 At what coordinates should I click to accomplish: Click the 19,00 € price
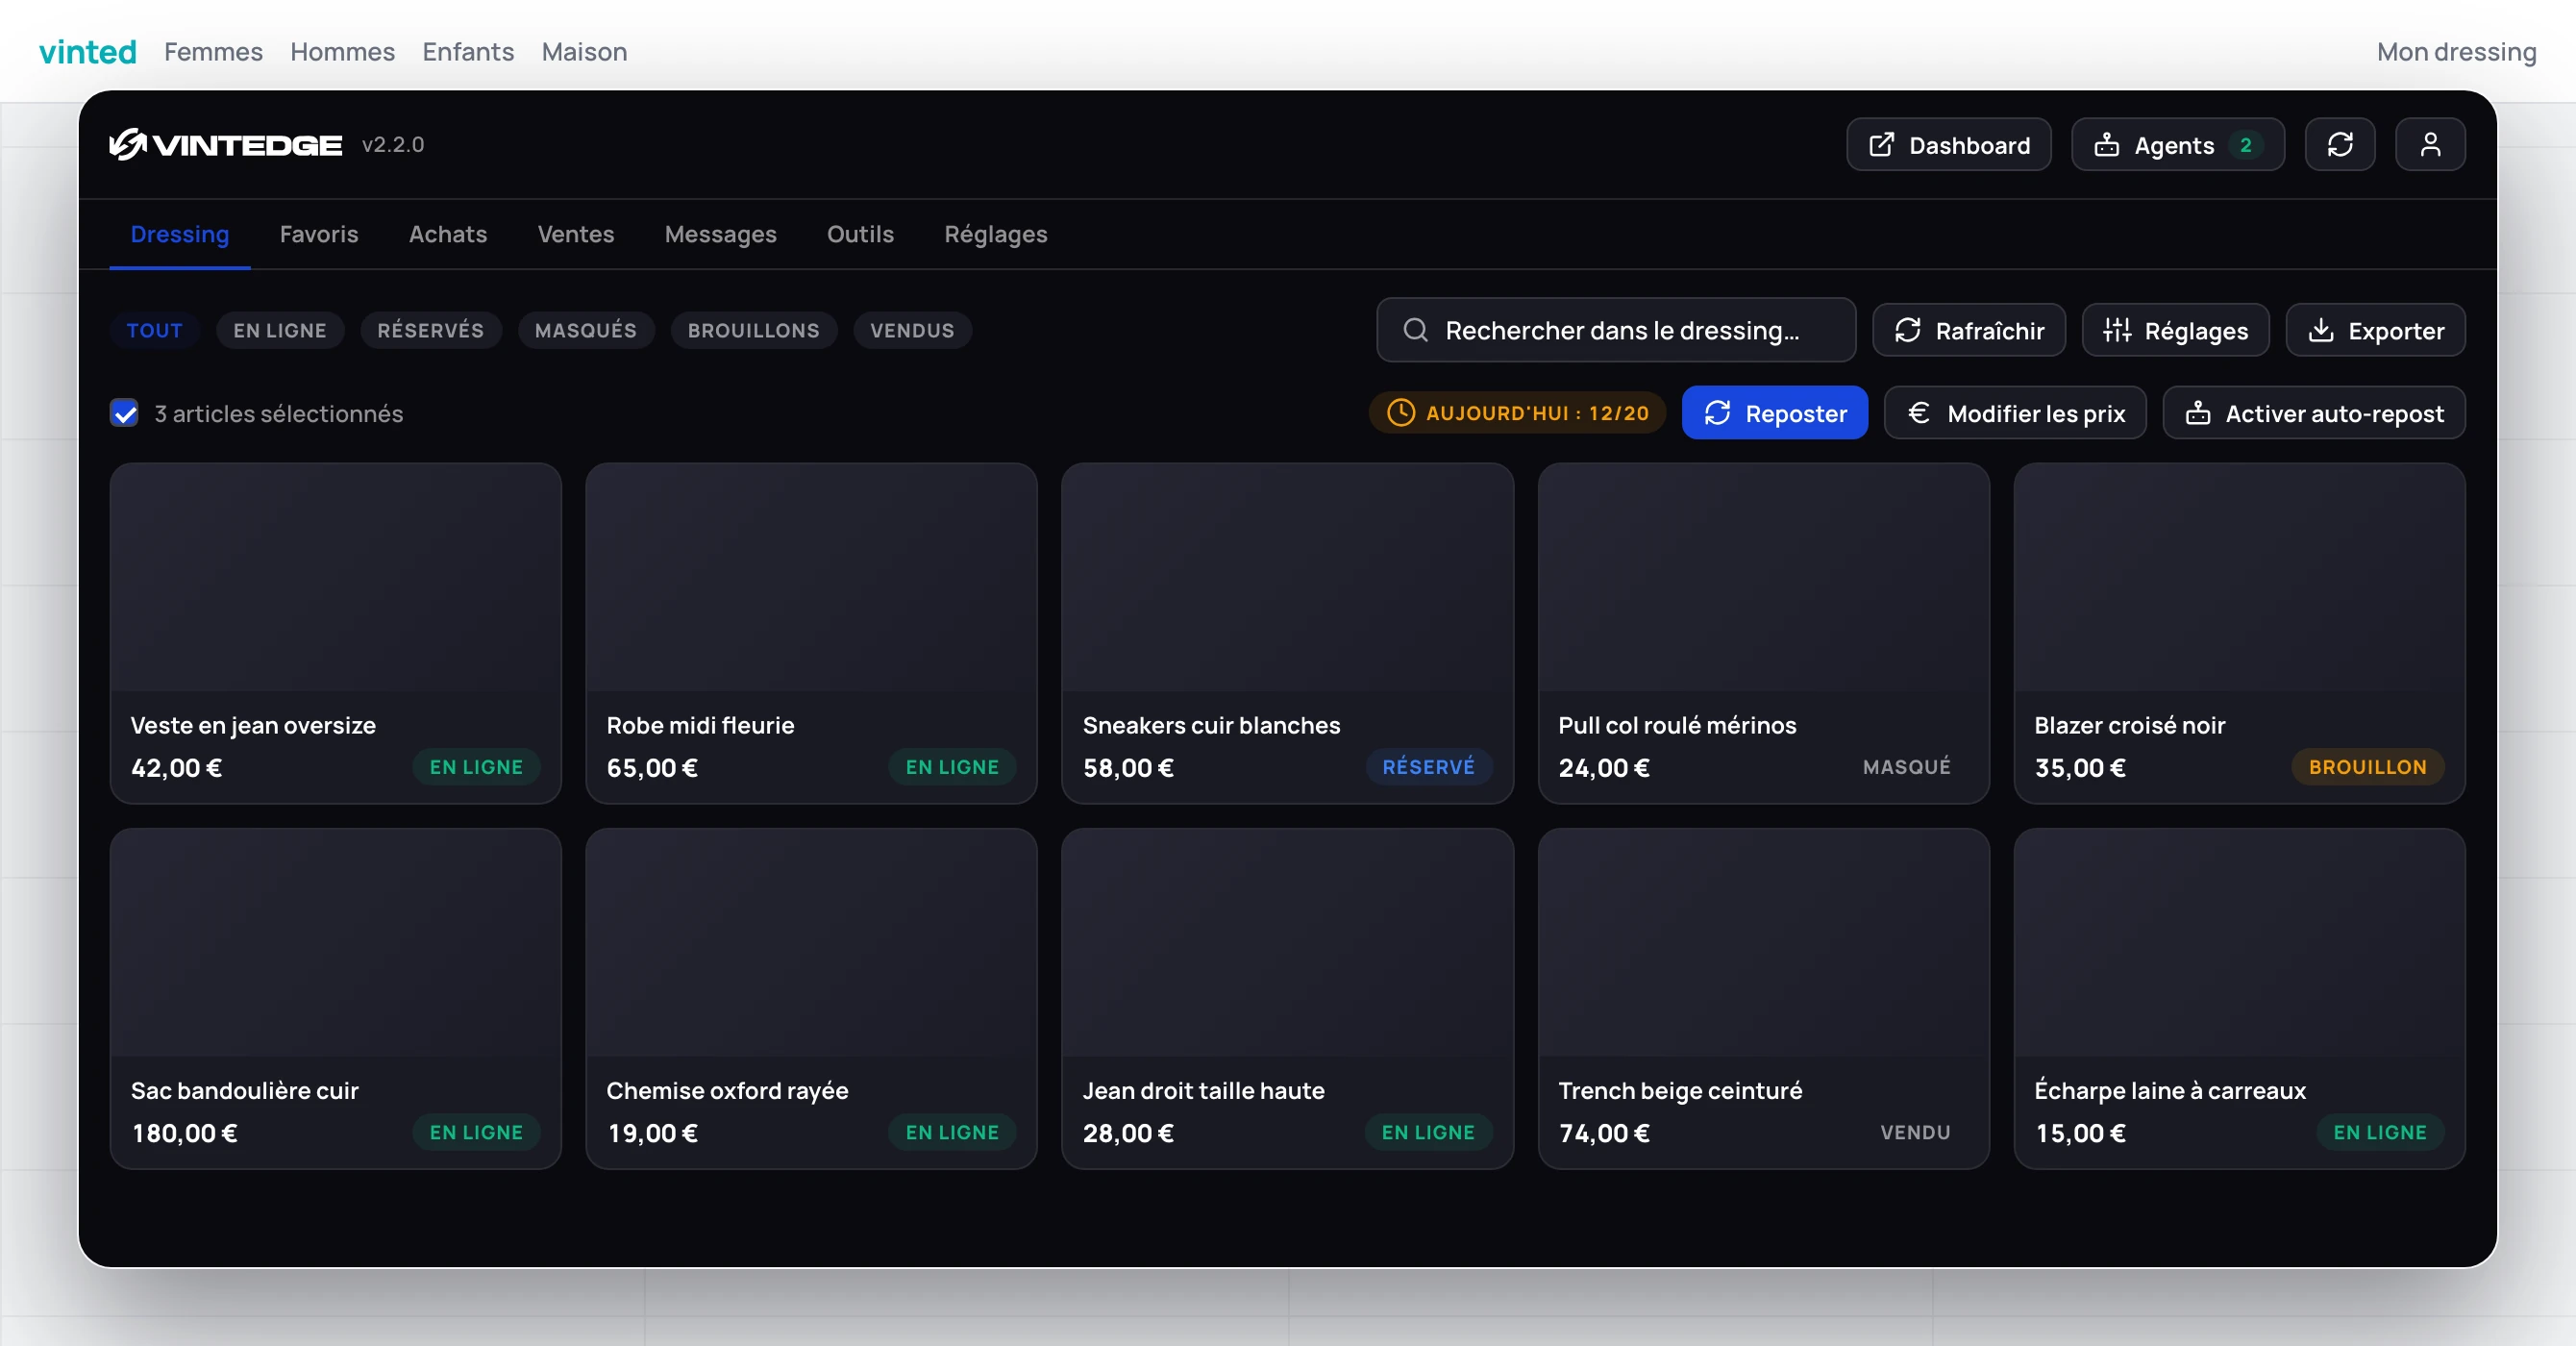(x=652, y=1133)
